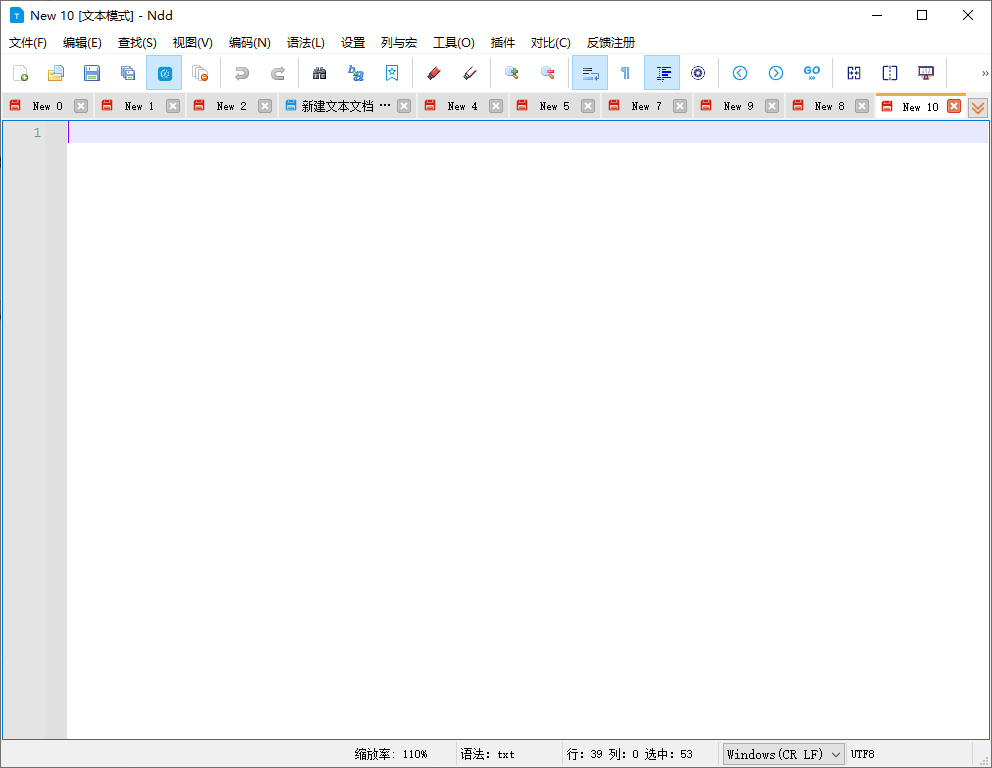Click the monitor presentation toolbar icon

[x=926, y=73]
